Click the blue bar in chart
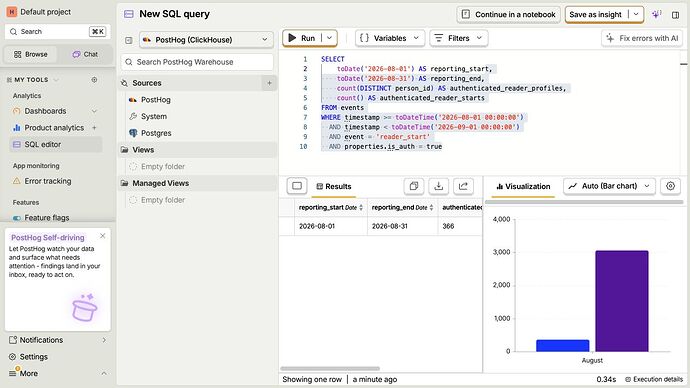 (x=562, y=345)
